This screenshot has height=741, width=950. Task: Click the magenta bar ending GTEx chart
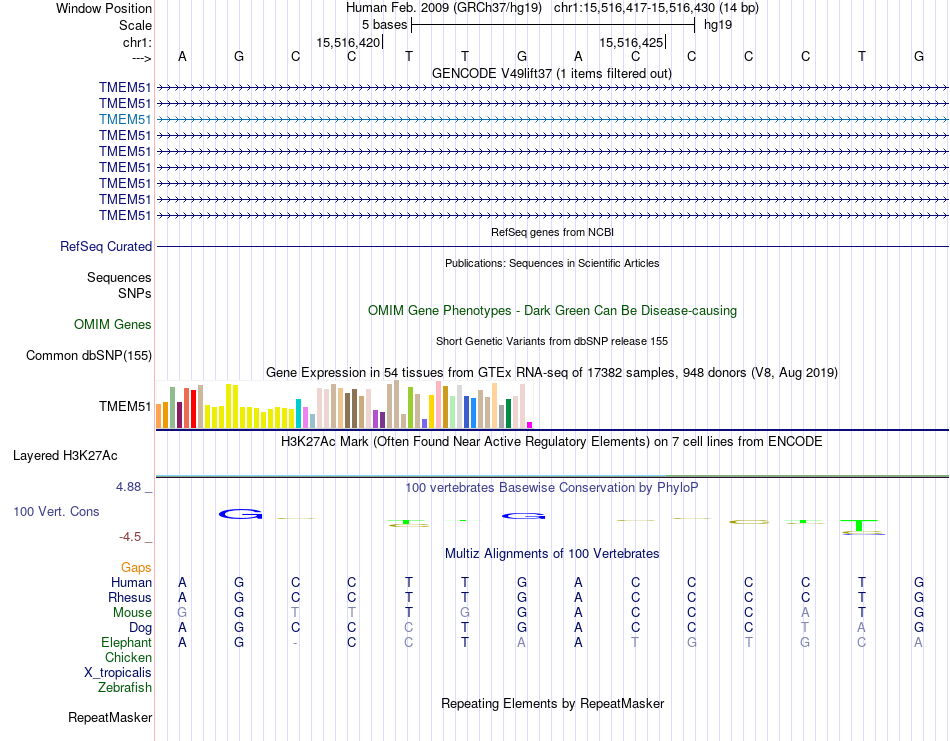click(x=530, y=425)
